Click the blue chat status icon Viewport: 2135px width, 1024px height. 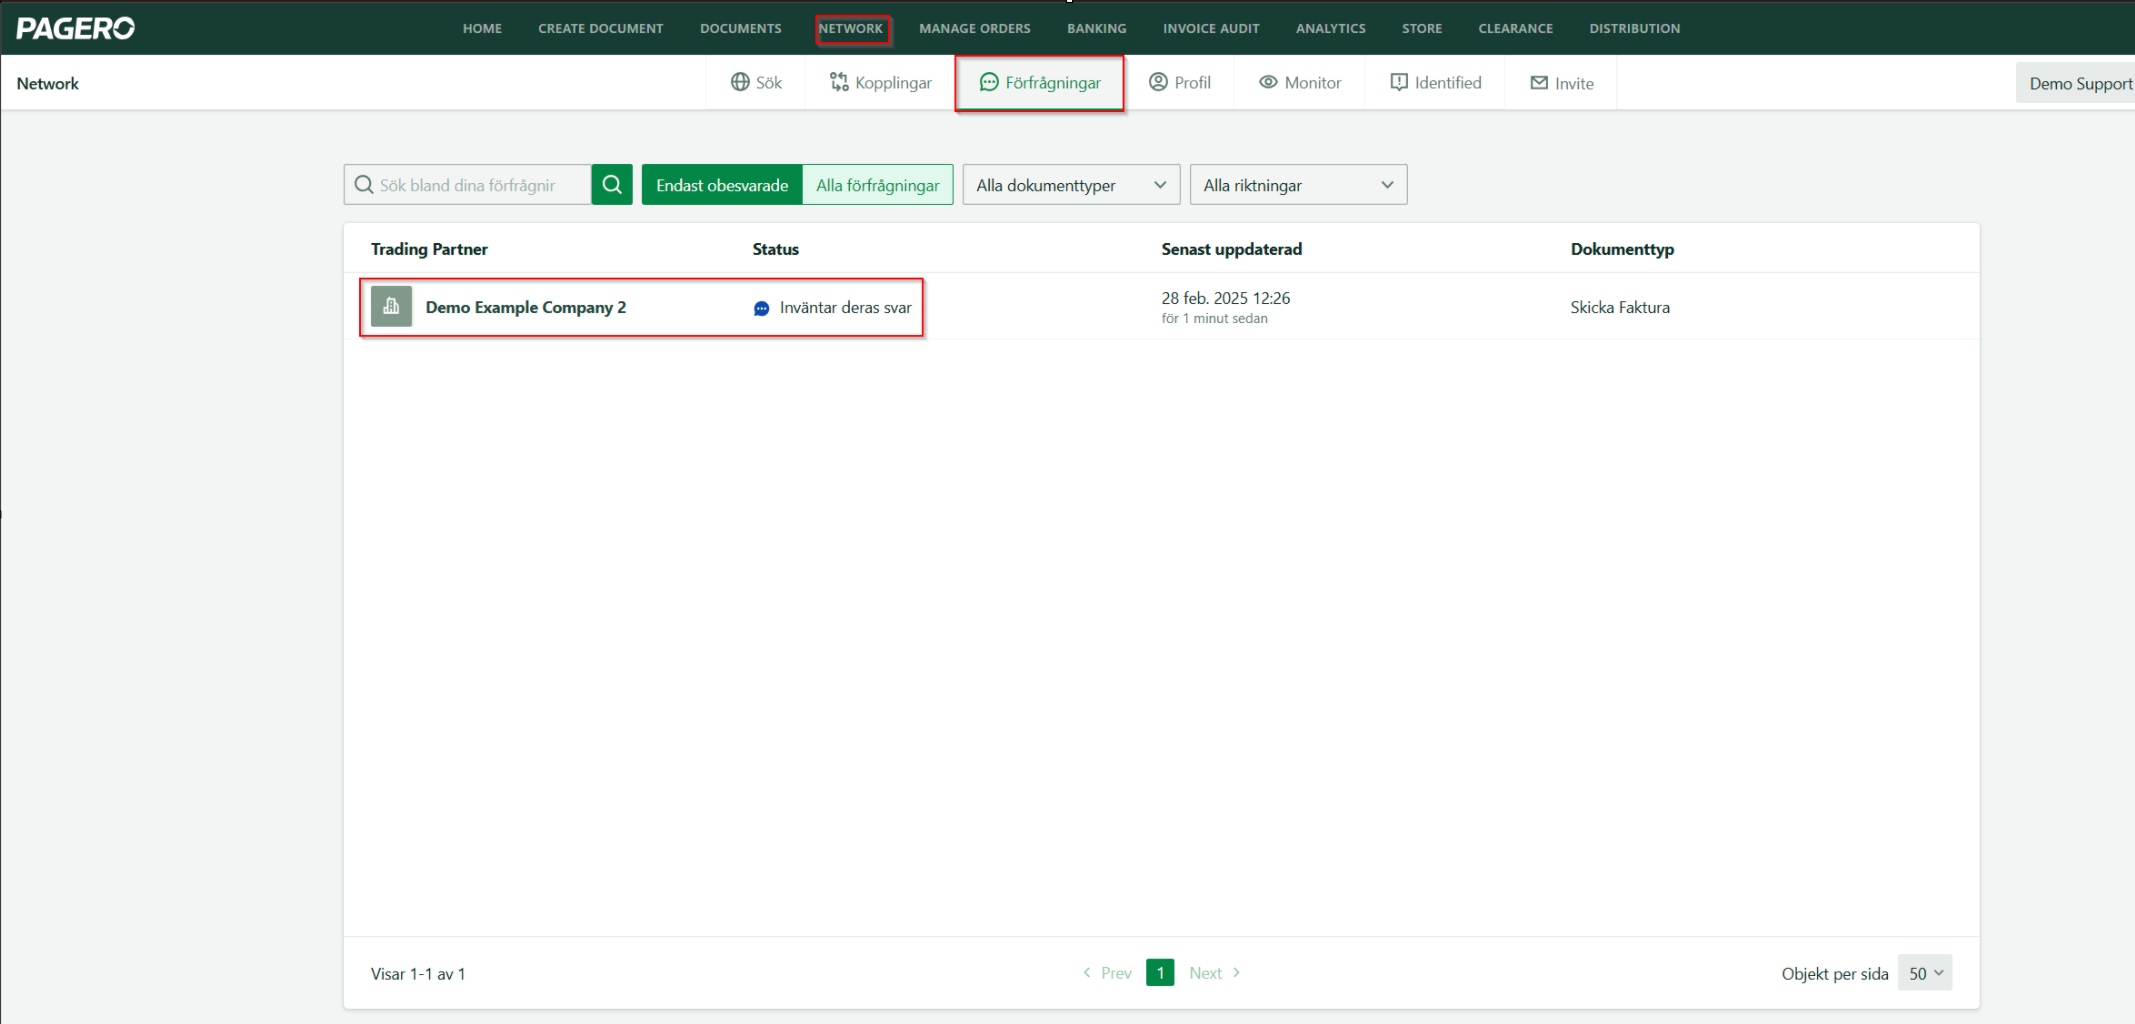pyautogui.click(x=761, y=308)
